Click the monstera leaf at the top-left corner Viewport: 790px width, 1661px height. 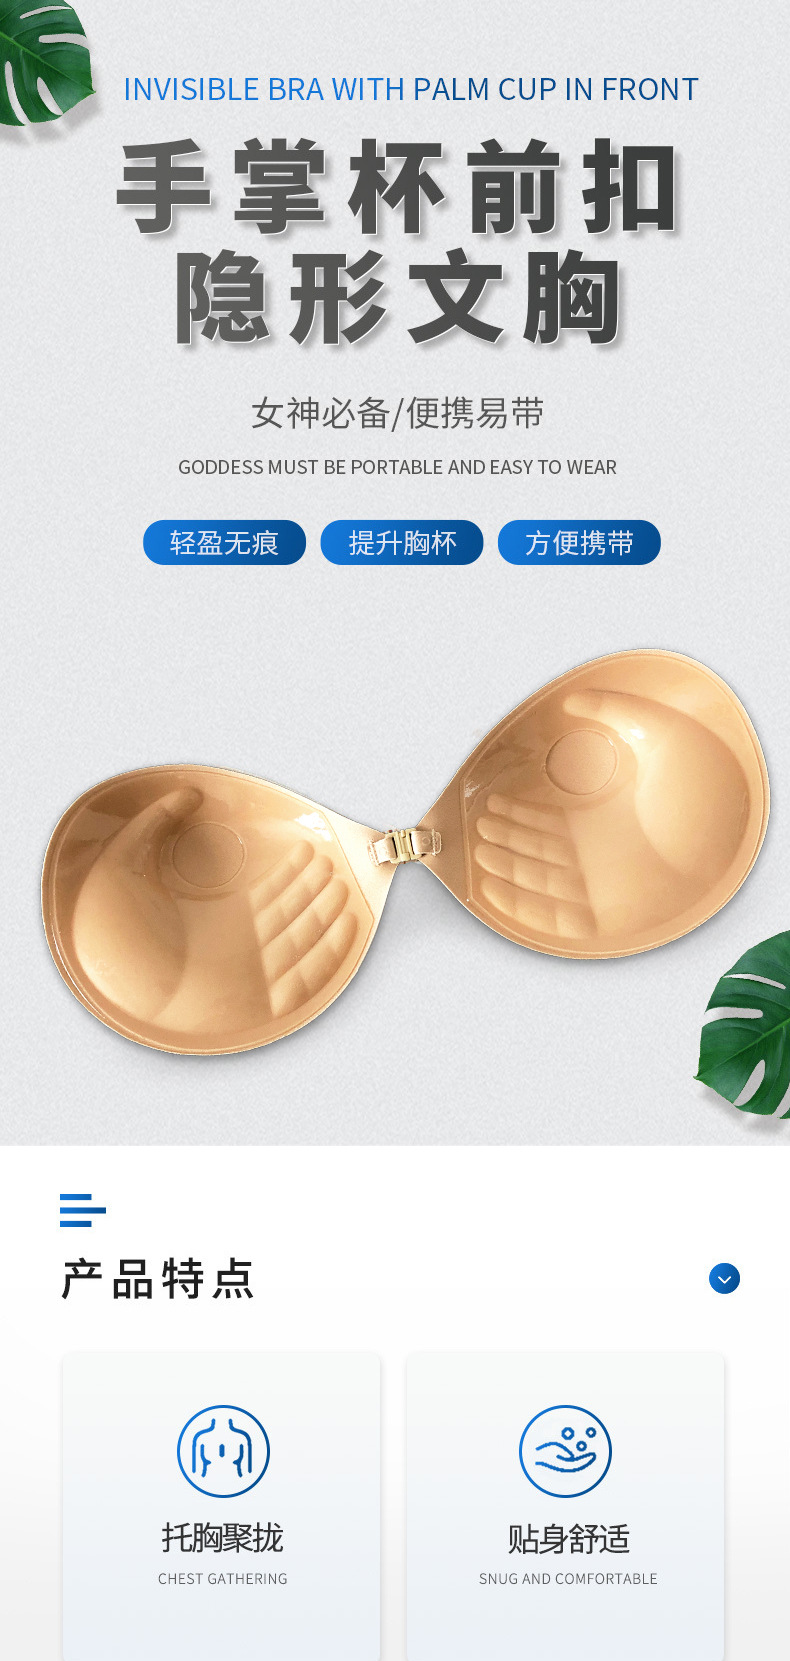pos(45,62)
